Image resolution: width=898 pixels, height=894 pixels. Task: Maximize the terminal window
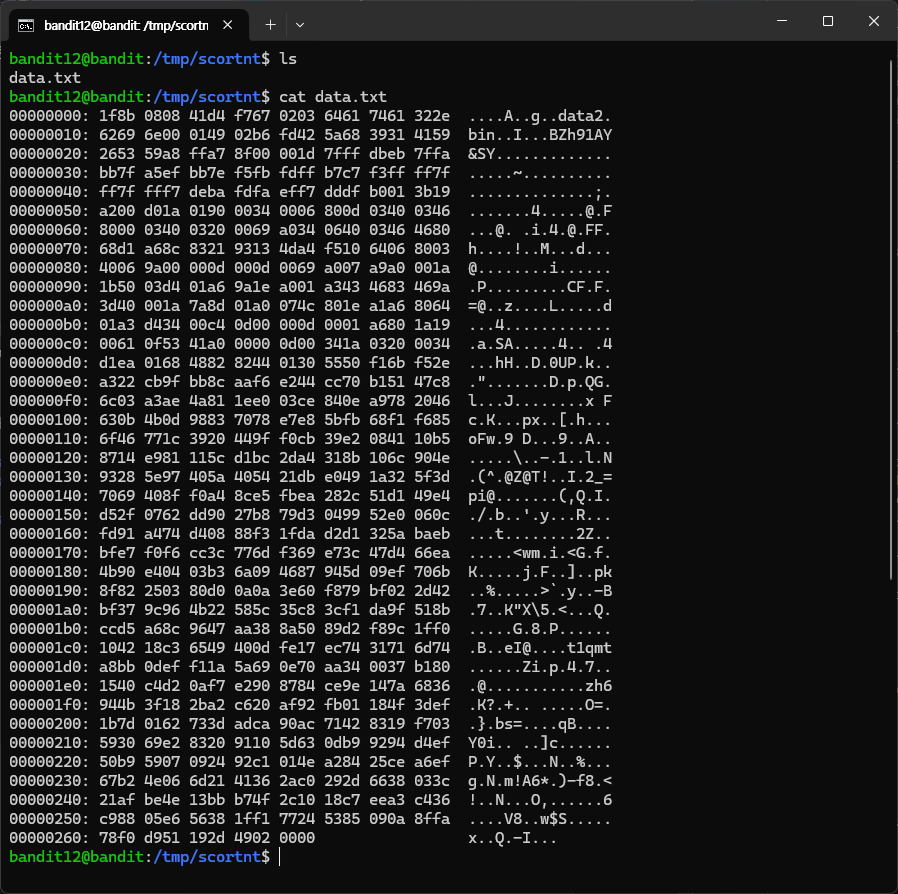click(x=828, y=21)
